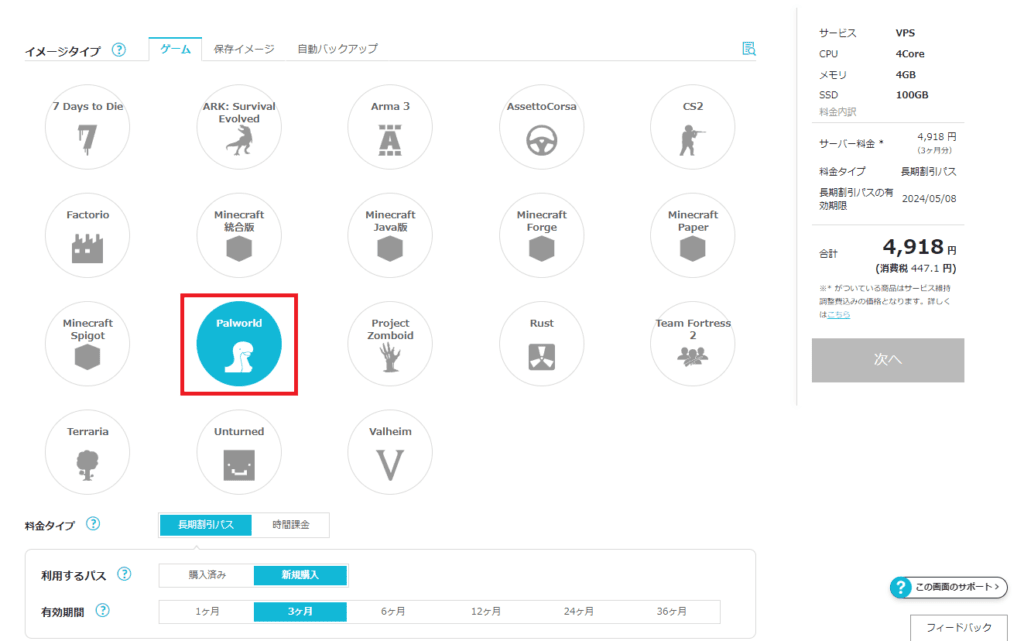This screenshot has width=1024, height=641.
Task: Open help for 料金タイプ
Action: pos(93,524)
